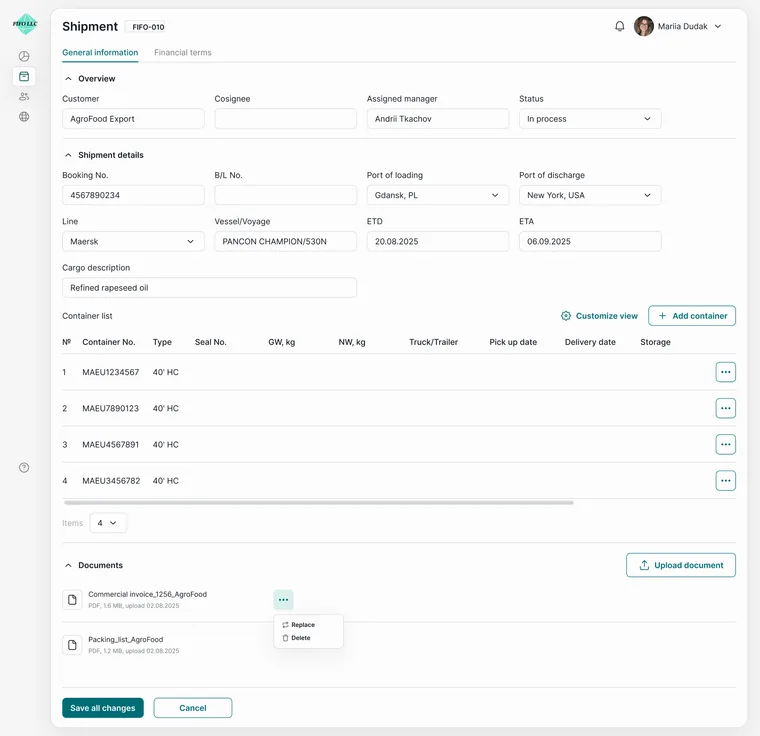The height and width of the screenshot is (736, 760).
Task: Open the shipments box icon in sidebar
Action: pos(24,76)
